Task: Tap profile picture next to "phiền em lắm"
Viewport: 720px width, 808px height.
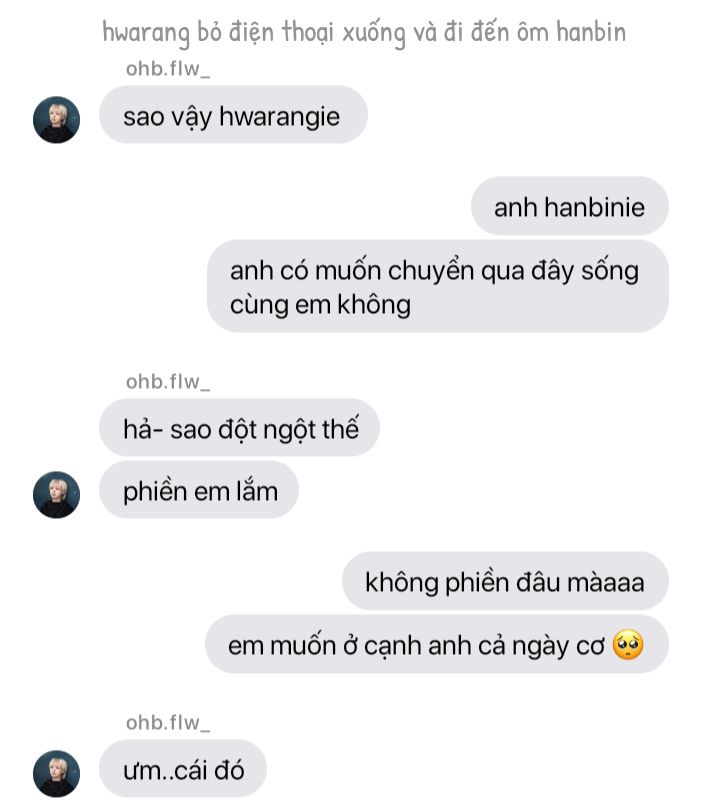Action: 56,494
